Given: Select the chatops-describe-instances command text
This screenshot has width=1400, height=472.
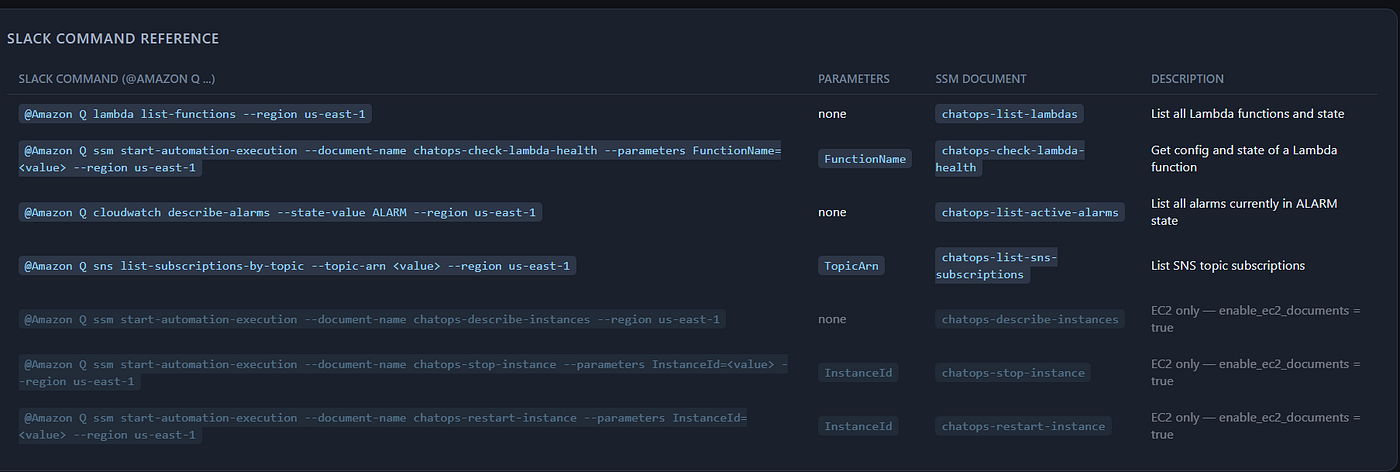Looking at the screenshot, I should pos(372,320).
